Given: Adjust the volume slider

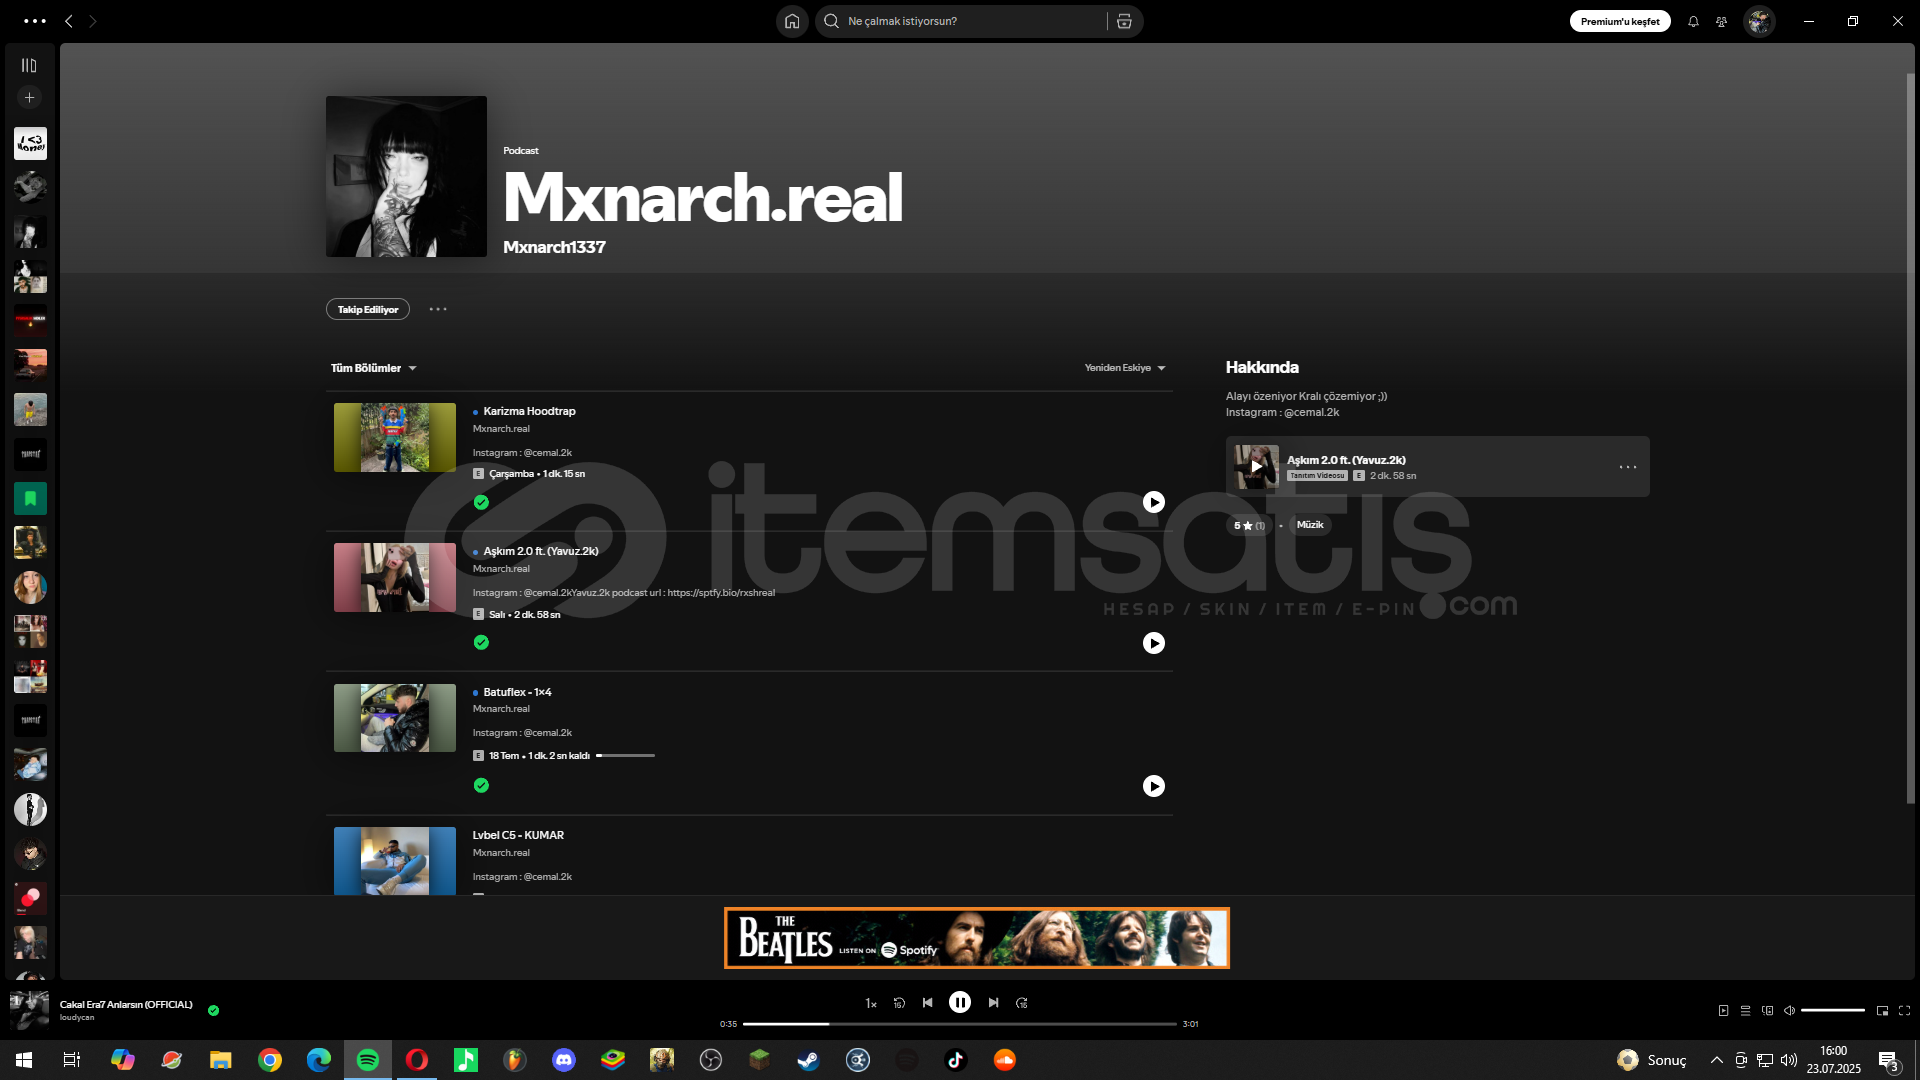Looking at the screenshot, I should point(1833,1010).
